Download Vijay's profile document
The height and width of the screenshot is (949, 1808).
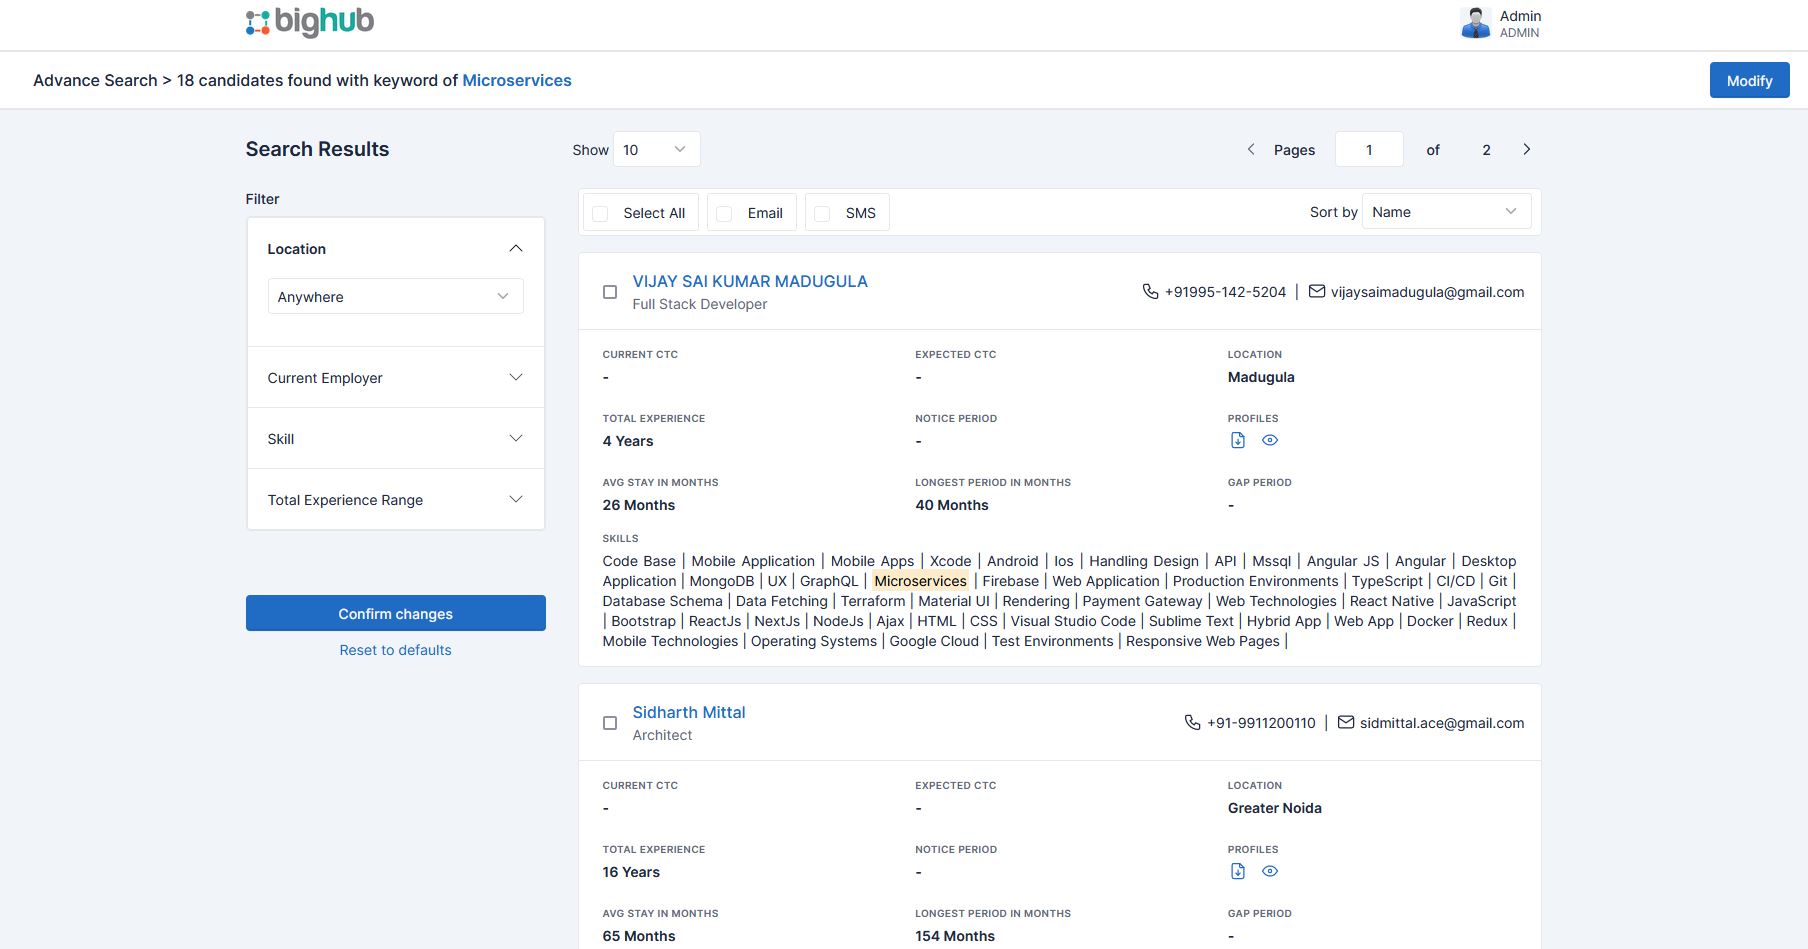(x=1238, y=439)
